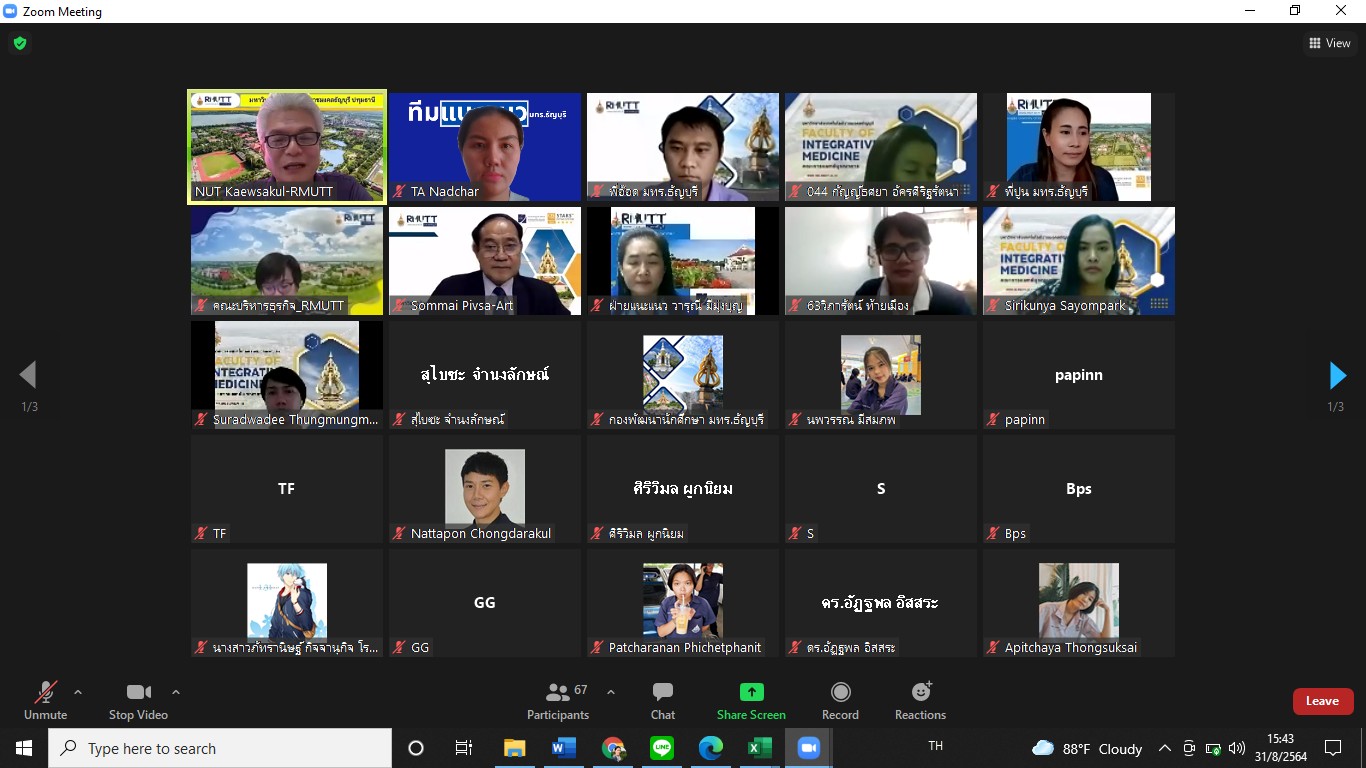Screen dimensions: 1366x768
Task: Open Microsoft Word from the taskbar
Action: [x=564, y=748]
